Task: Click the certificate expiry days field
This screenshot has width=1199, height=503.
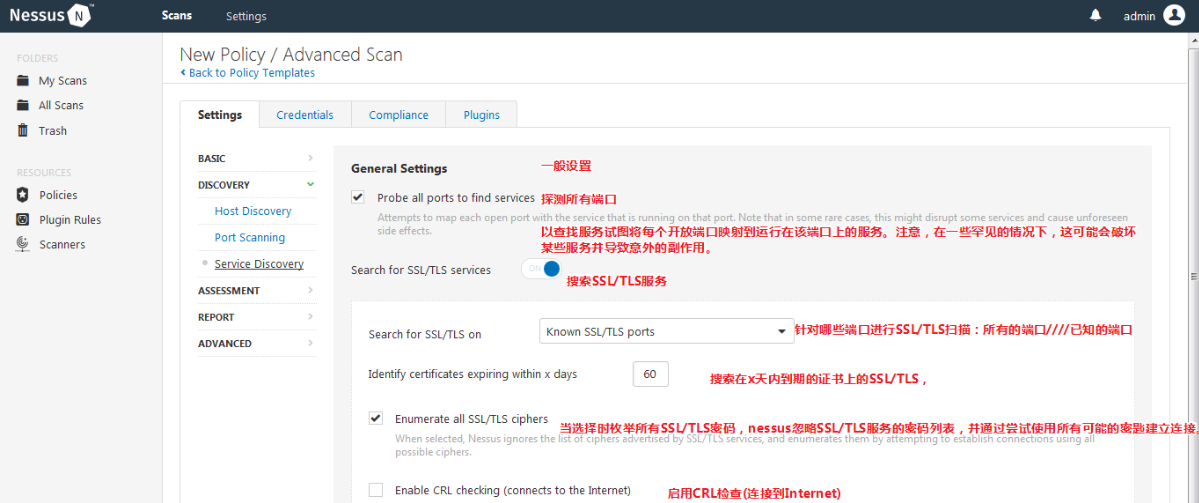Action: [651, 375]
